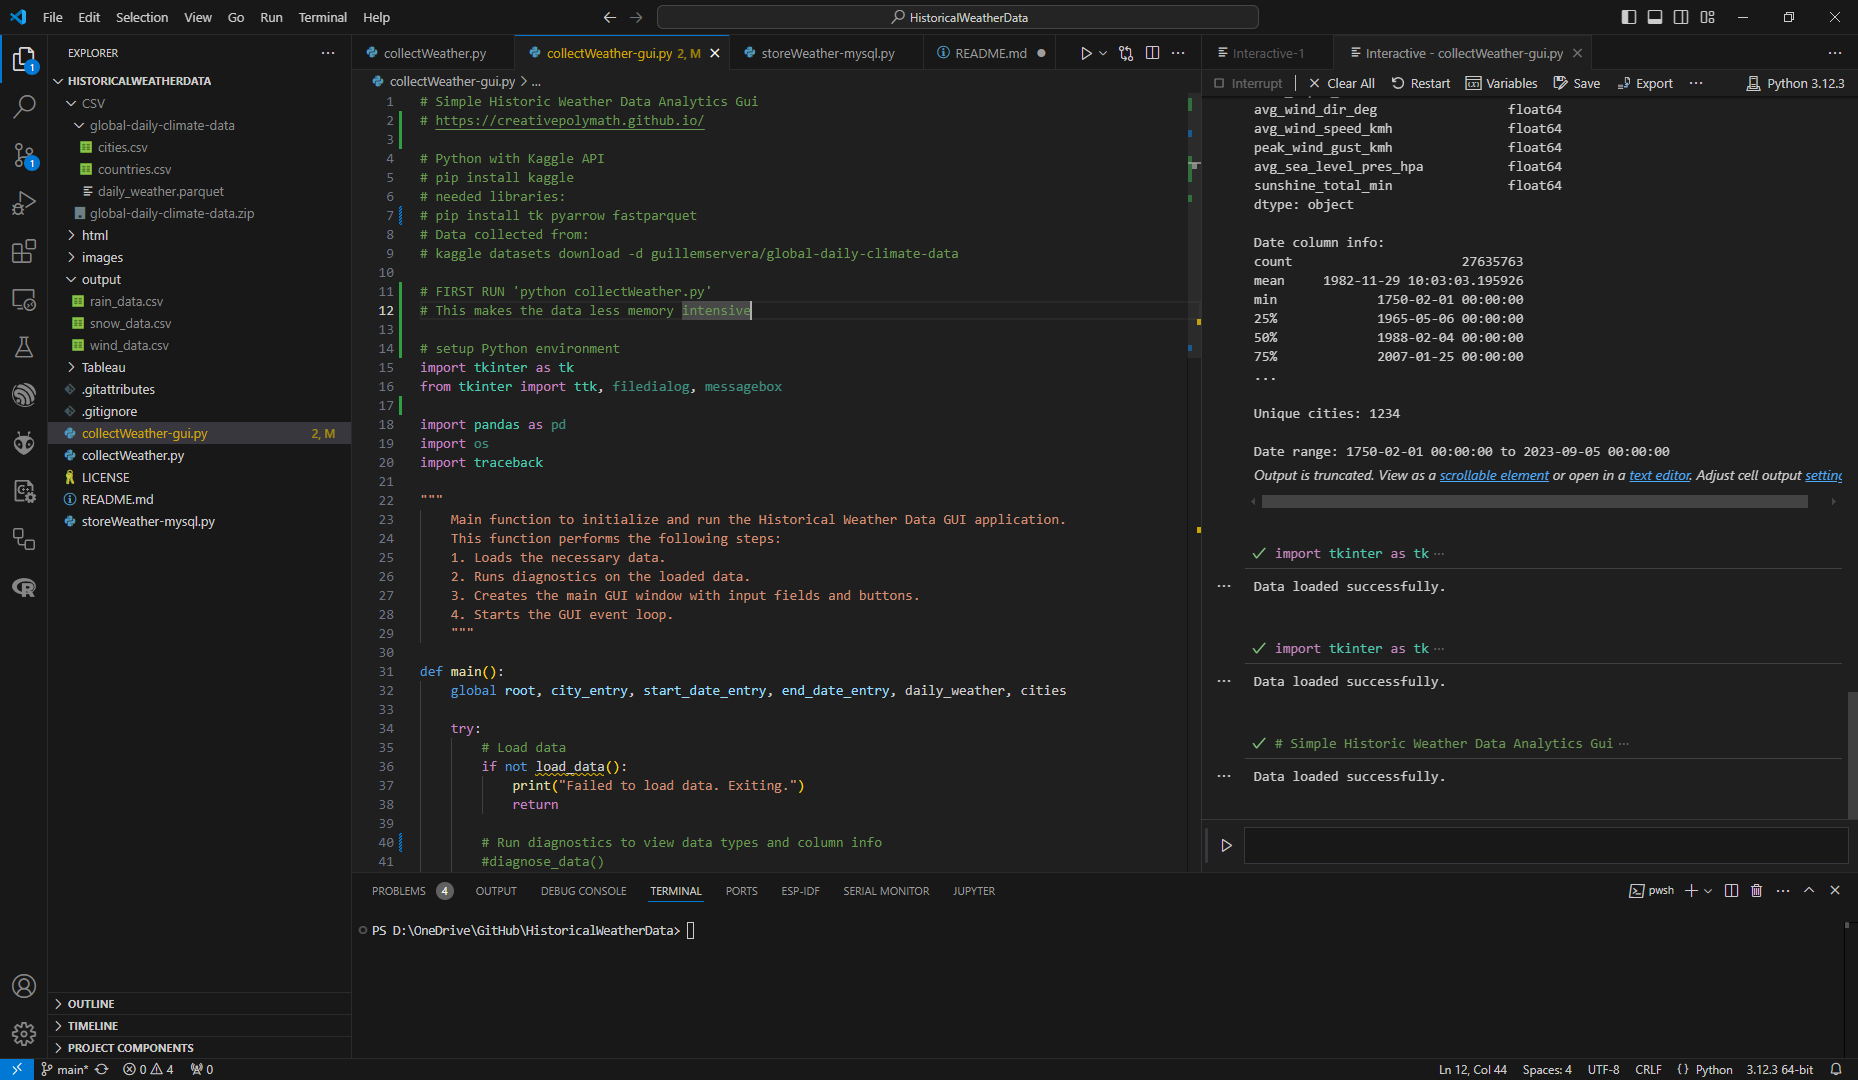The width and height of the screenshot is (1858, 1080).
Task: Open Customize Layout button
Action: (1707, 17)
